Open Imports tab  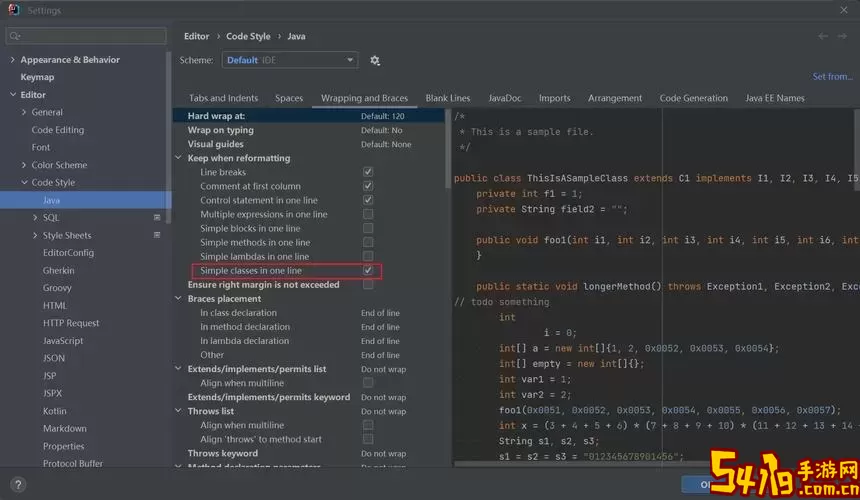(x=555, y=98)
